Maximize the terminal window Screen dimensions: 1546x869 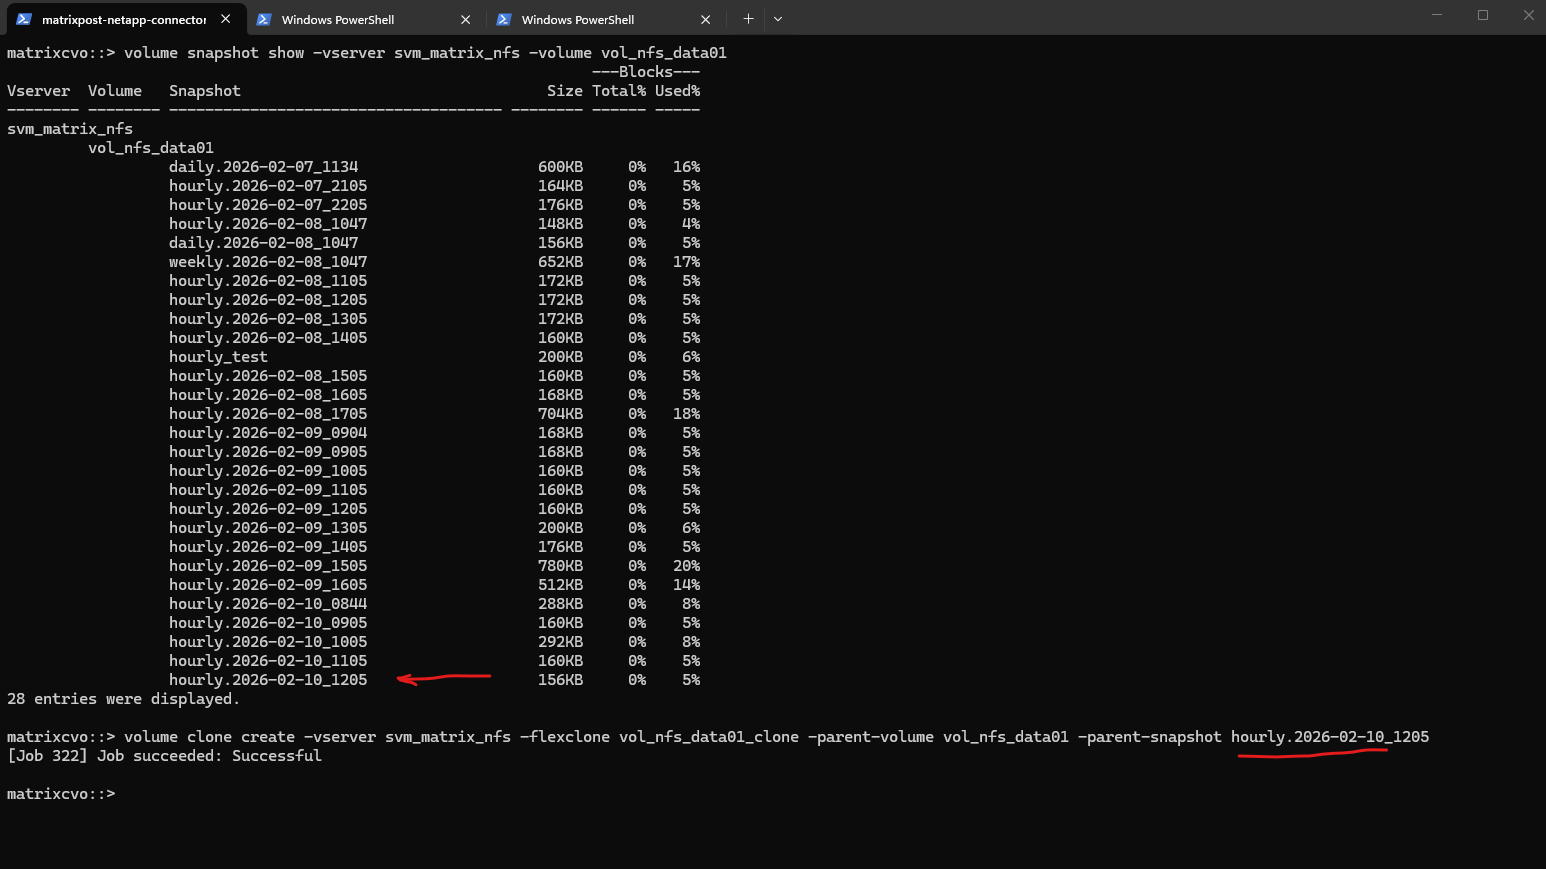[x=1483, y=15]
